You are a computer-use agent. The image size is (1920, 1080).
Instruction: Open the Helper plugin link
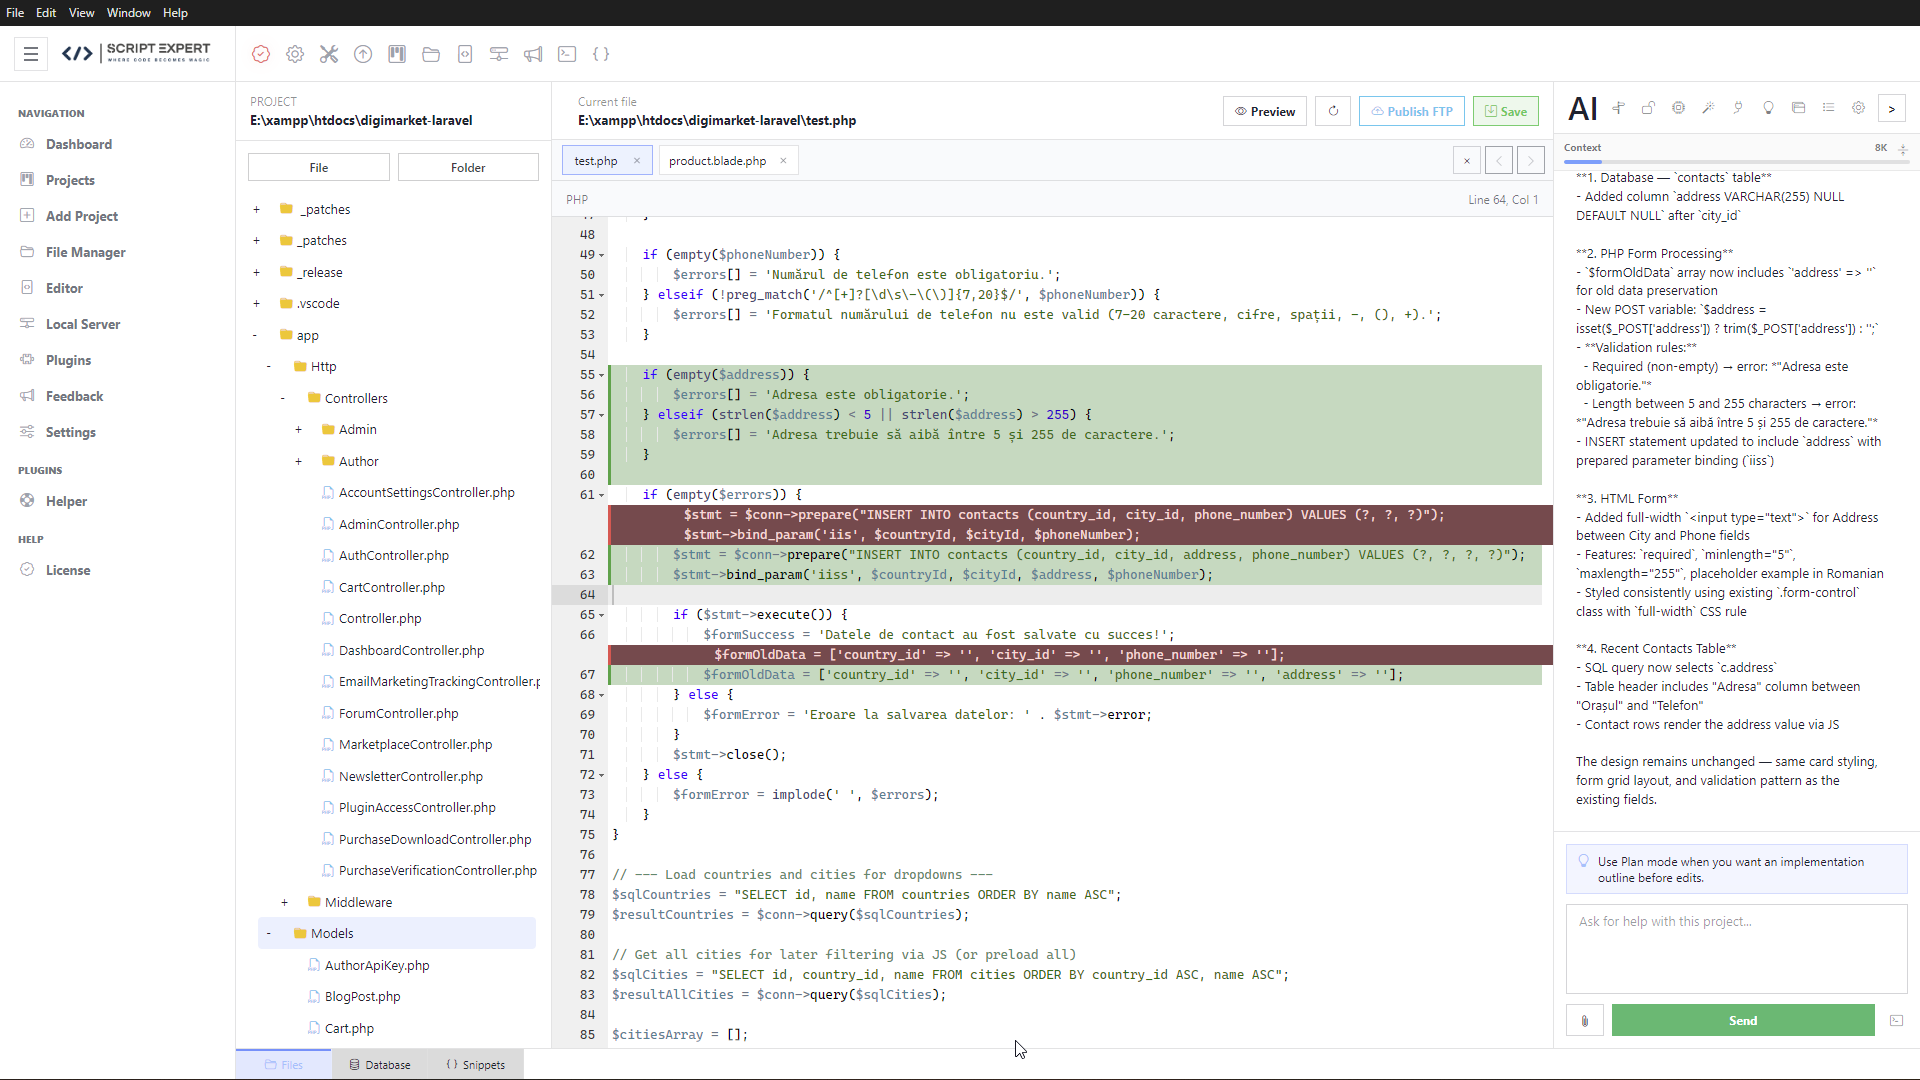[66, 501]
